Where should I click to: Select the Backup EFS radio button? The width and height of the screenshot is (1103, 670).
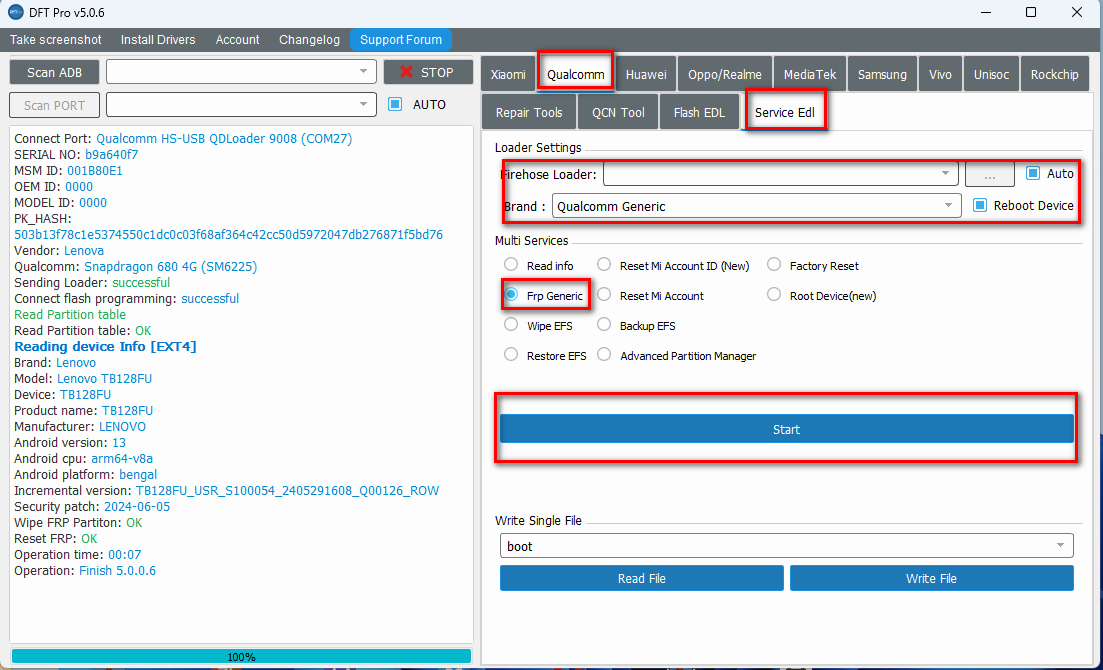click(604, 324)
